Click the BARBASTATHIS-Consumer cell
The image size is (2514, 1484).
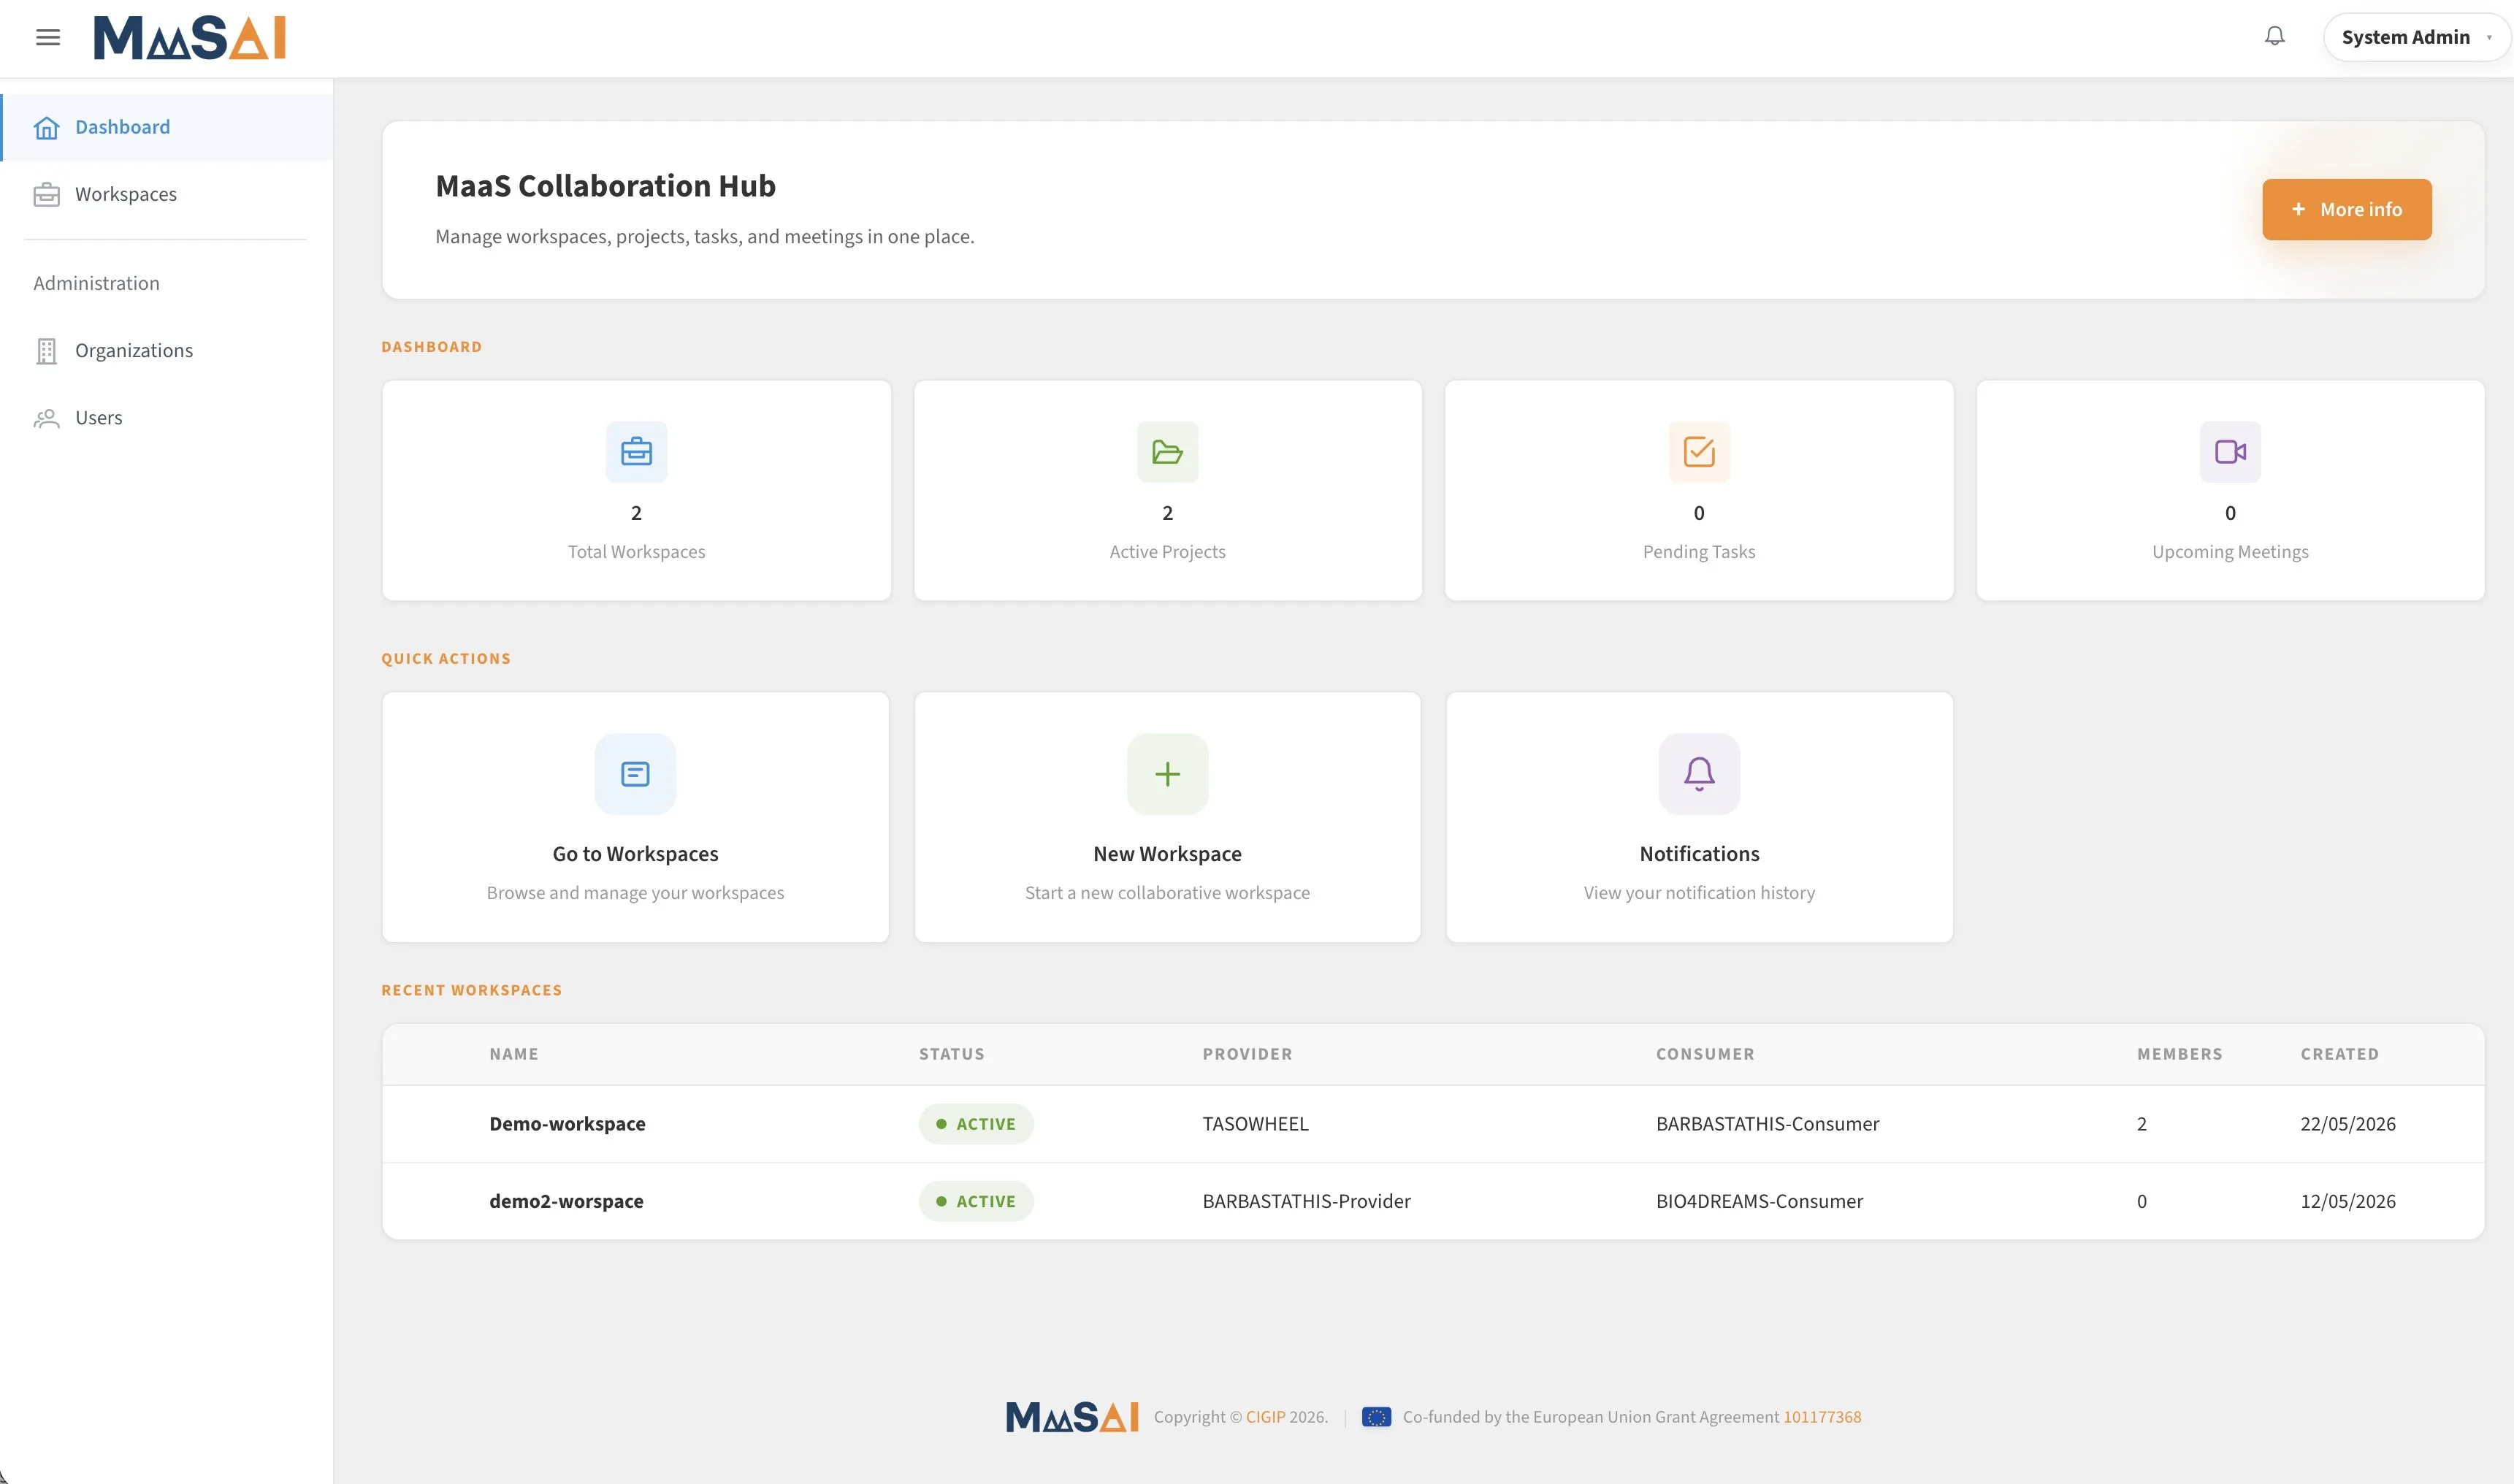point(1767,1124)
